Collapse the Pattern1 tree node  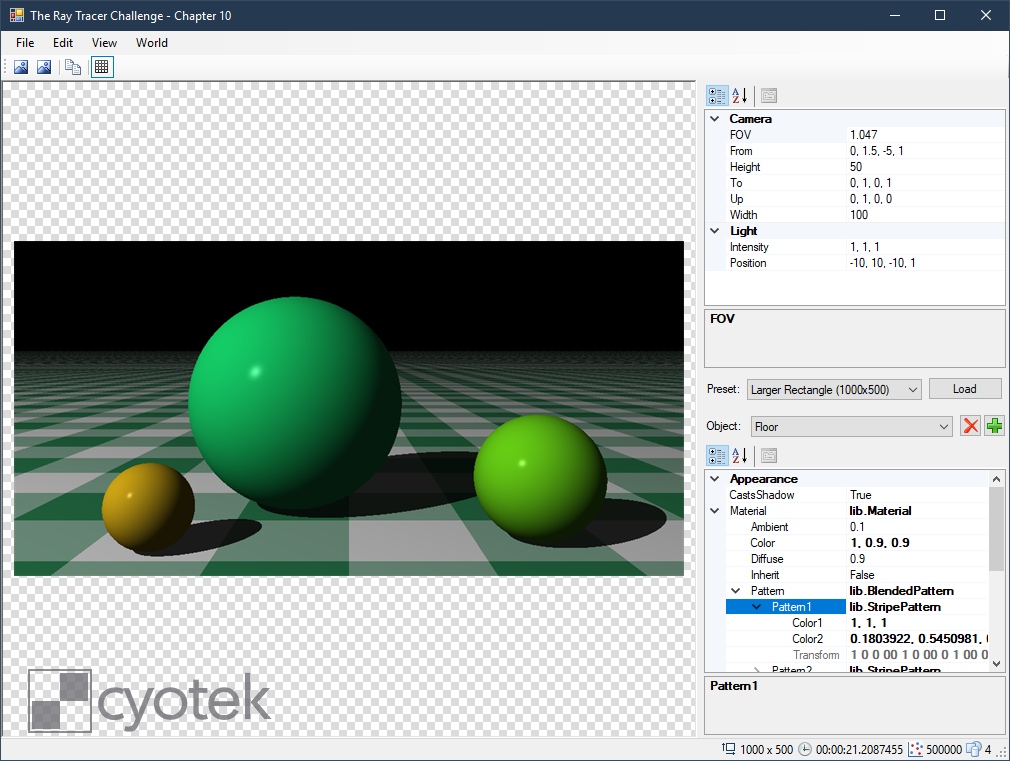(x=757, y=607)
